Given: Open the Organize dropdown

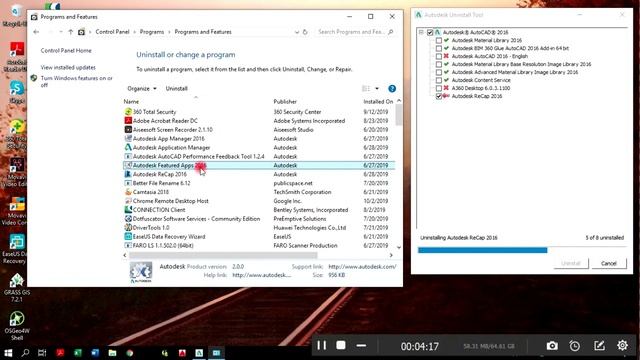Looking at the screenshot, I should pyautogui.click(x=142, y=89).
